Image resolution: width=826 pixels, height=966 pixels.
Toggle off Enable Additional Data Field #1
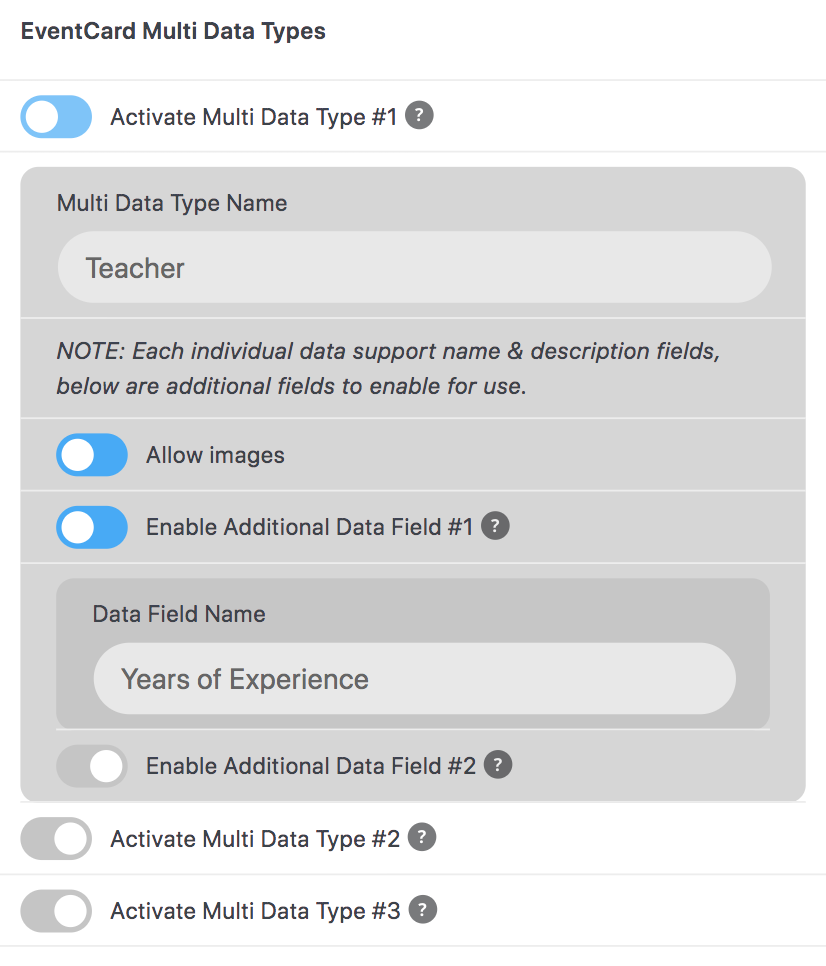pos(92,527)
